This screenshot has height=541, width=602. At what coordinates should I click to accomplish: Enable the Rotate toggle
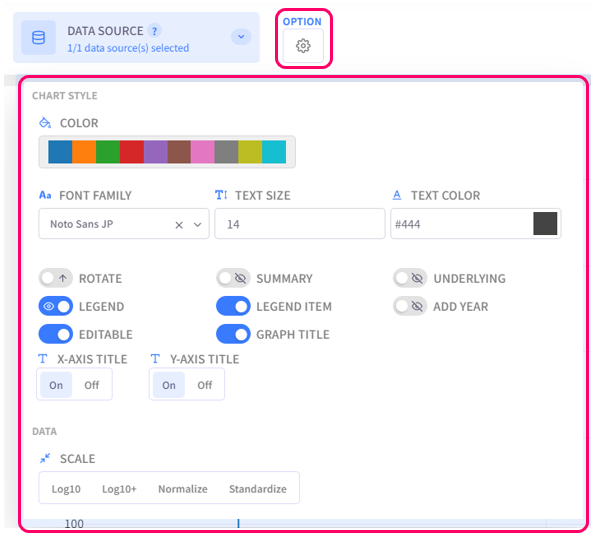[56, 278]
